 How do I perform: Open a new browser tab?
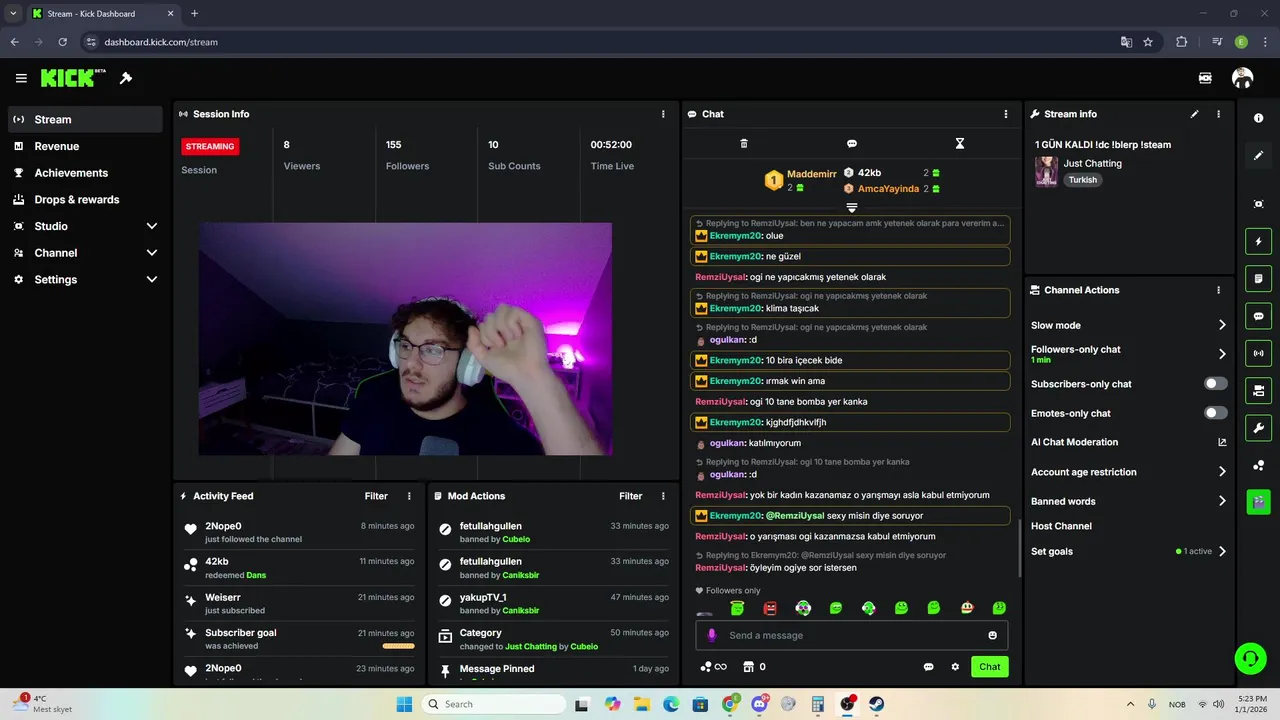coord(194,14)
